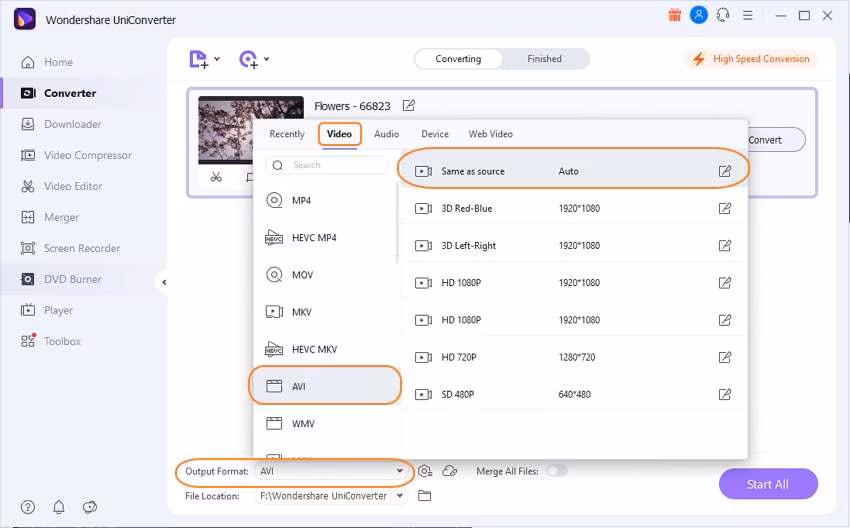Screen dimensions: 850x528
Task: Click the Add DVD disc icon
Action: pyautogui.click(x=248, y=59)
